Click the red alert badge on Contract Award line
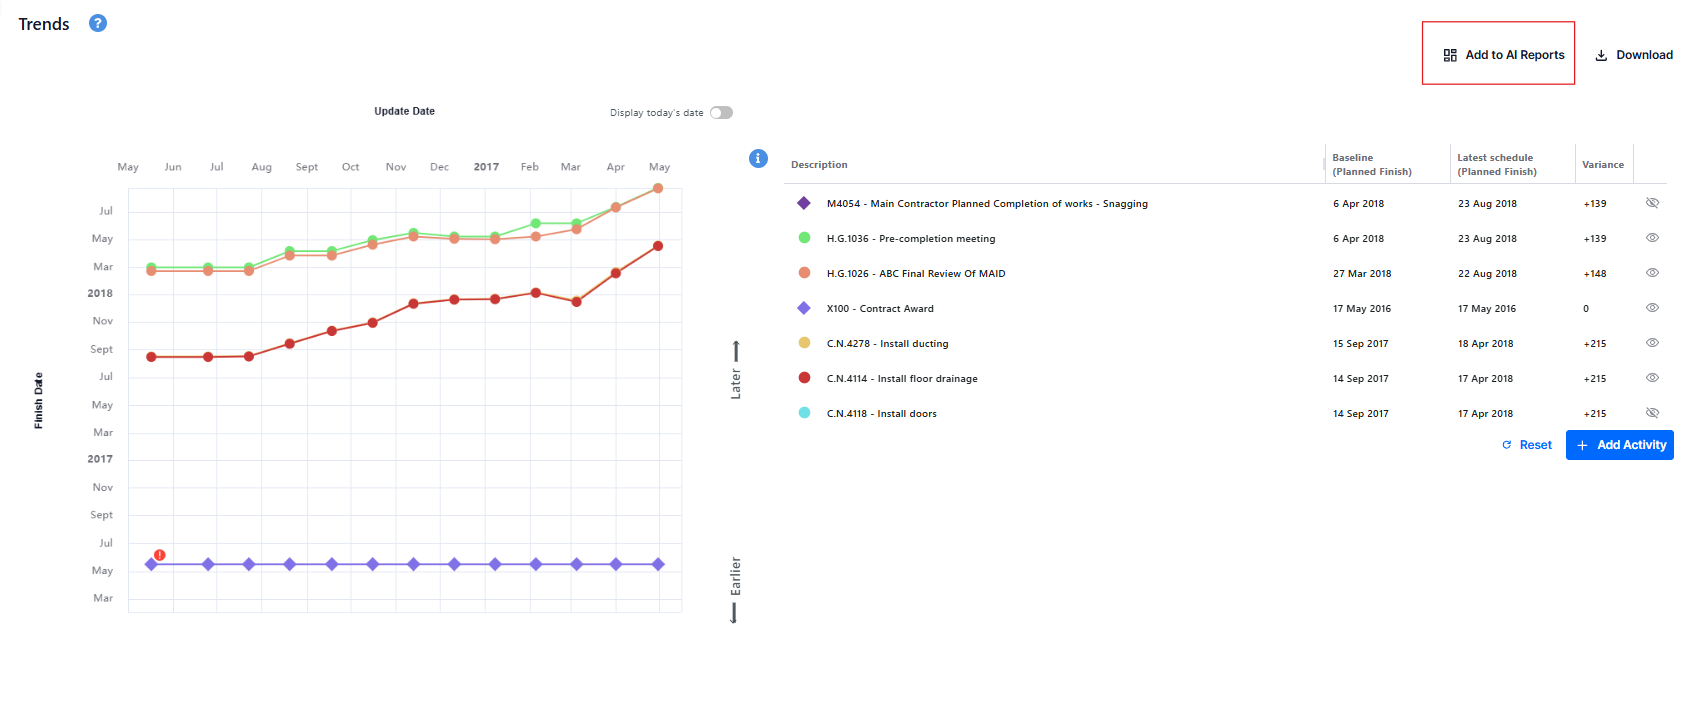The image size is (1707, 707). tap(160, 555)
